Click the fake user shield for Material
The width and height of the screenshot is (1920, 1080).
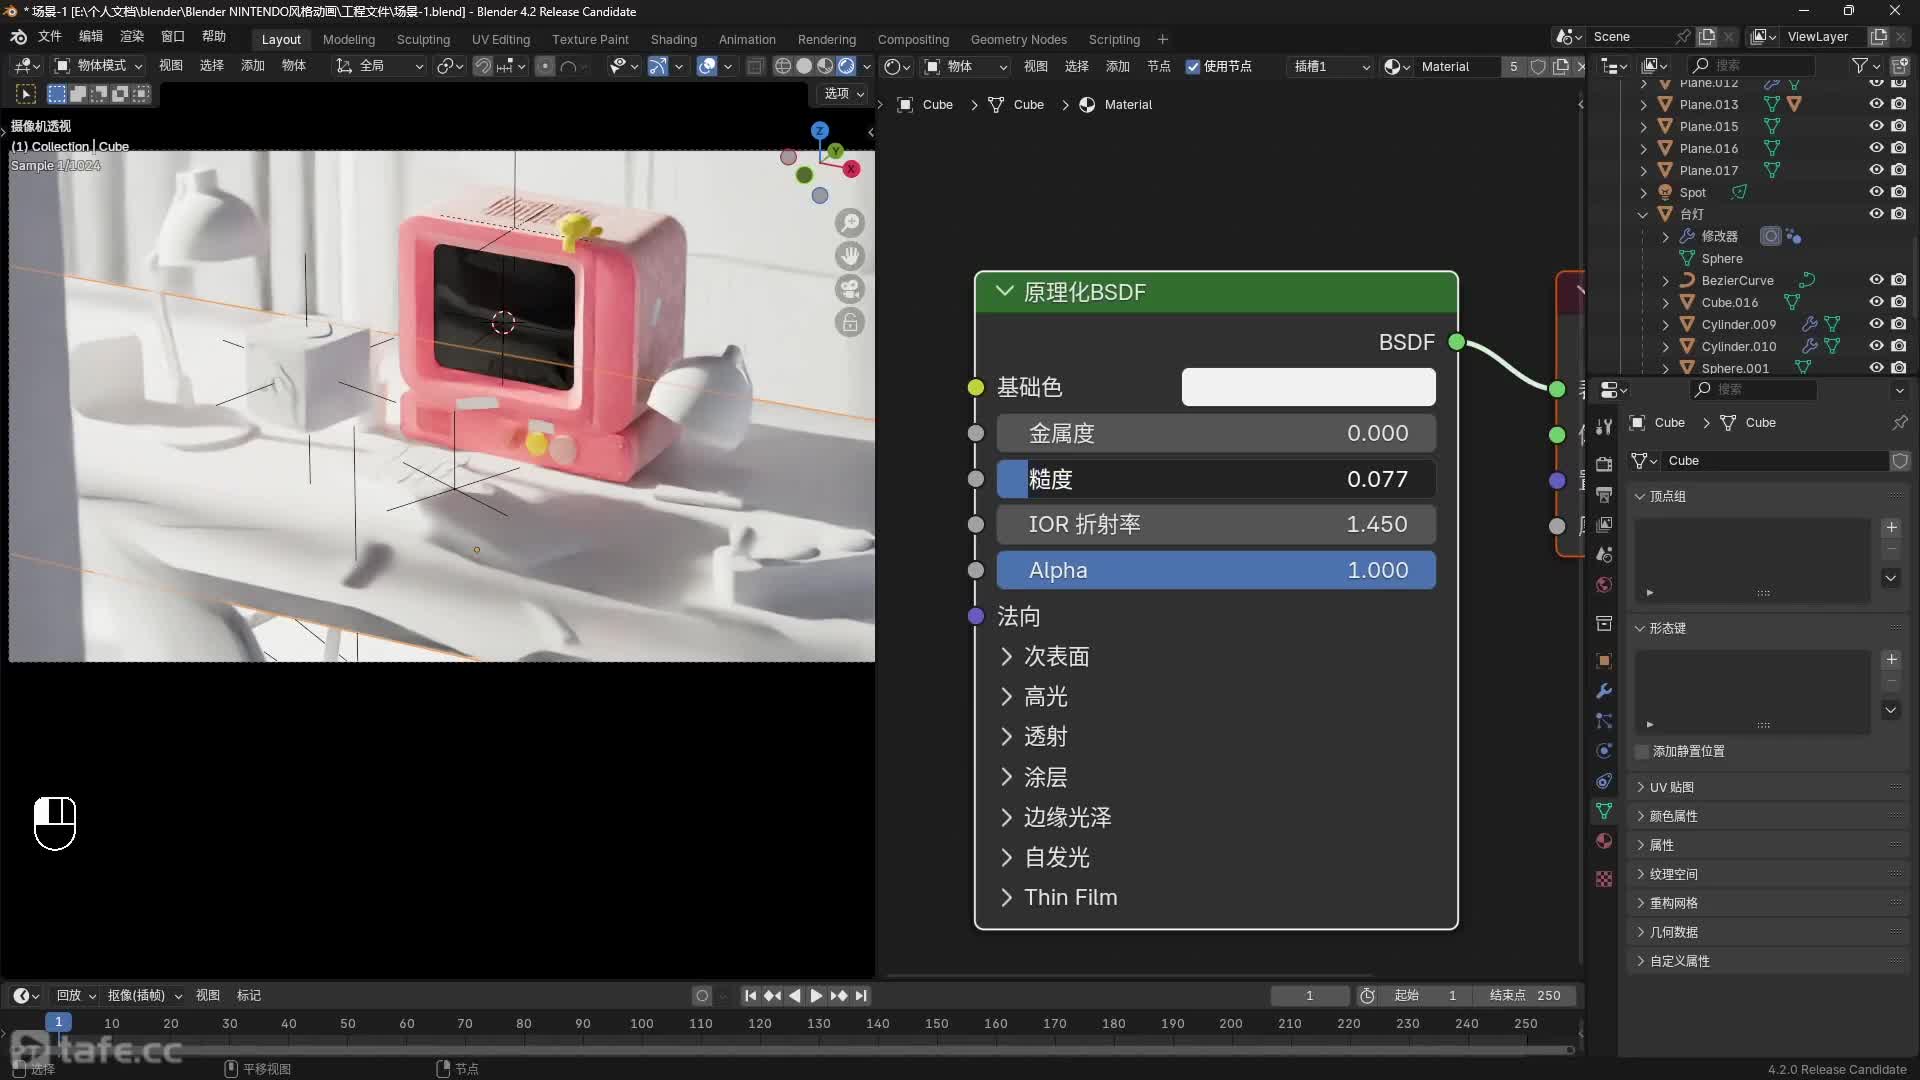coord(1538,67)
